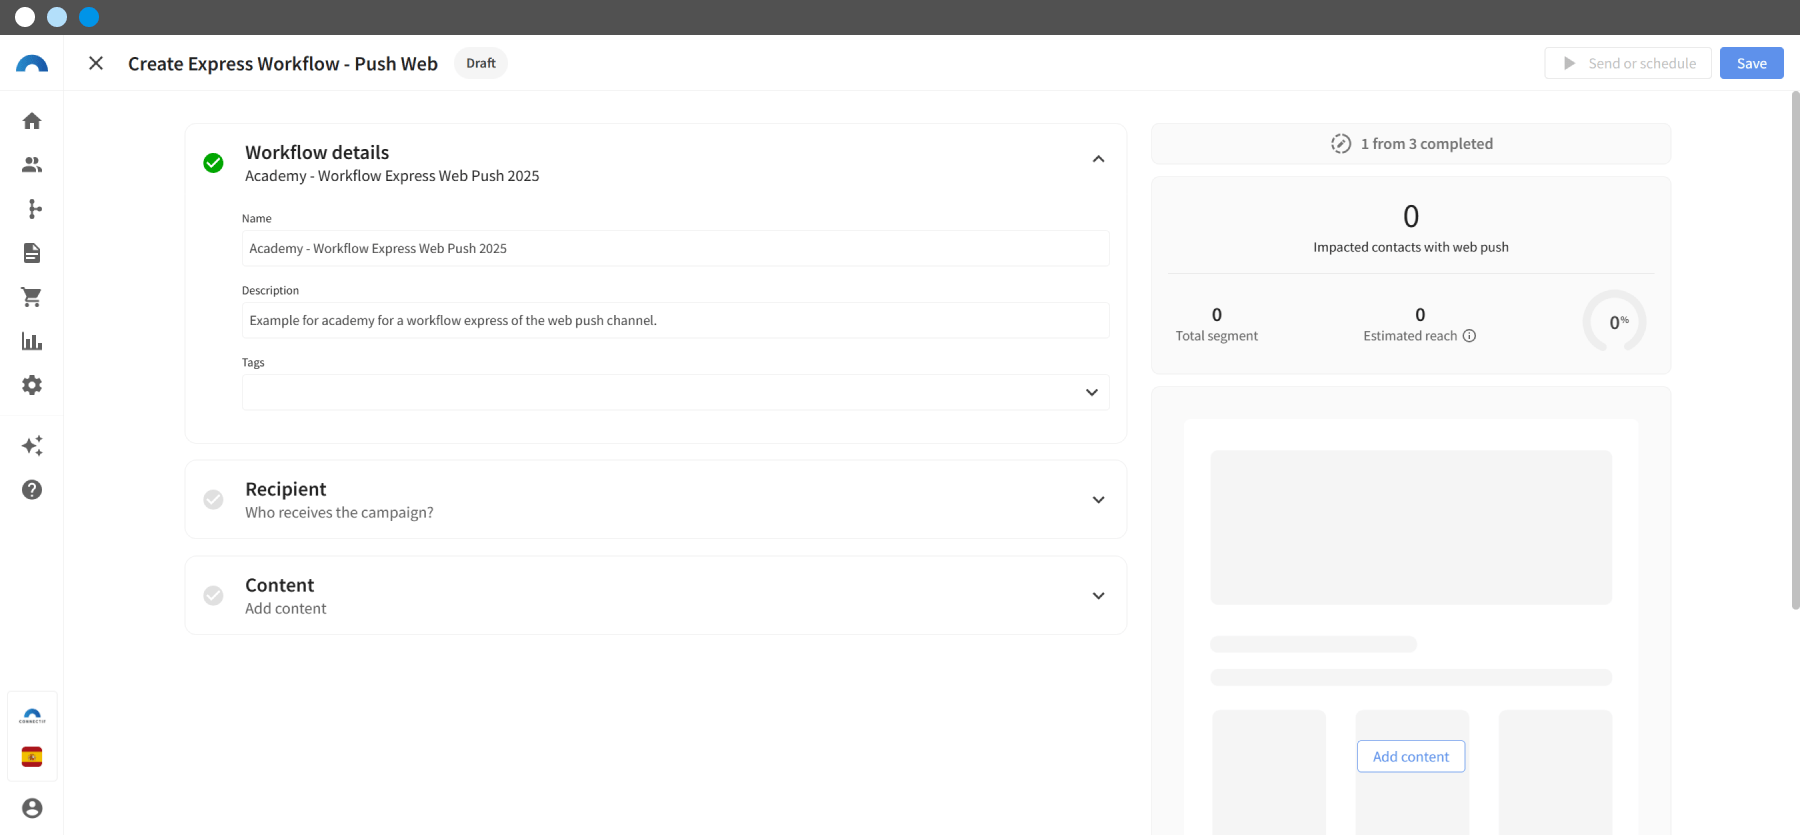1800x835 pixels.
Task: Click the Name input field
Action: 675,248
